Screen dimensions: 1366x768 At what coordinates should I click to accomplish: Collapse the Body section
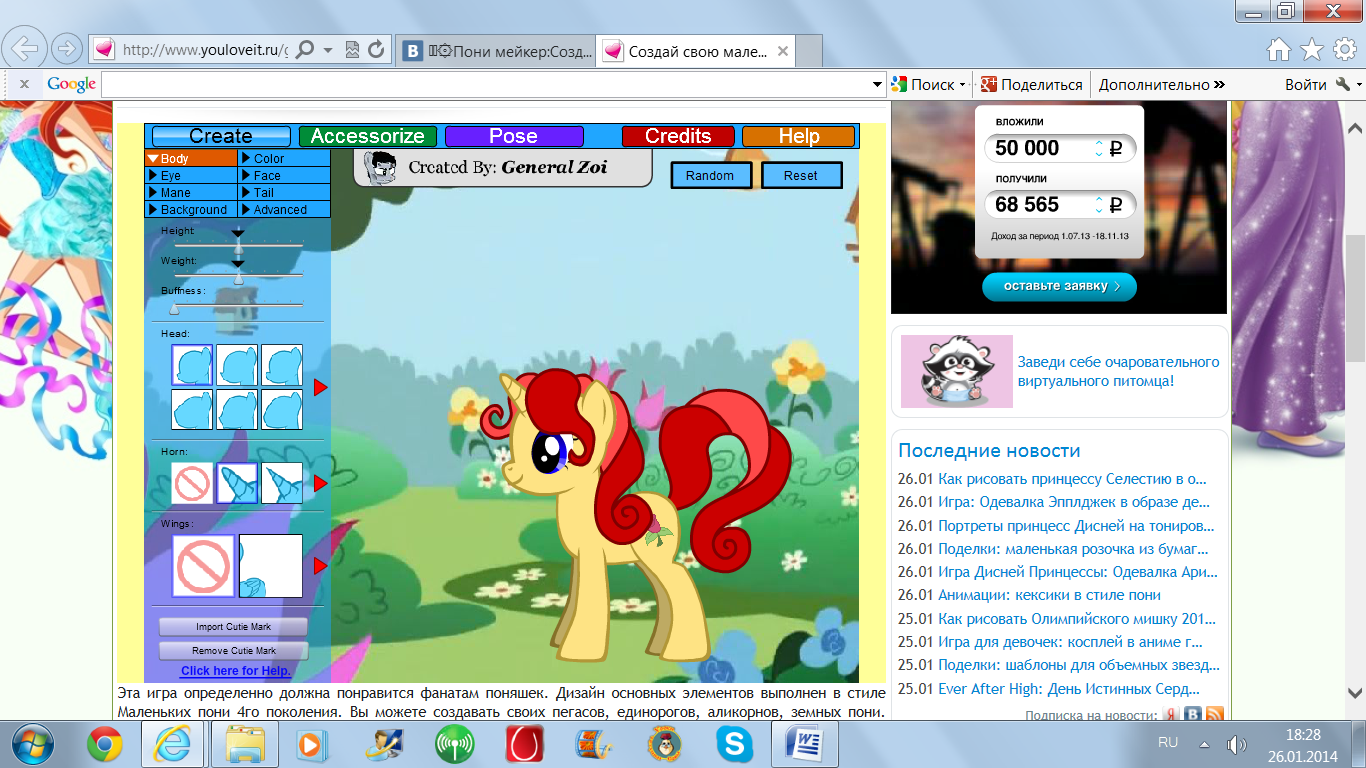pos(191,158)
